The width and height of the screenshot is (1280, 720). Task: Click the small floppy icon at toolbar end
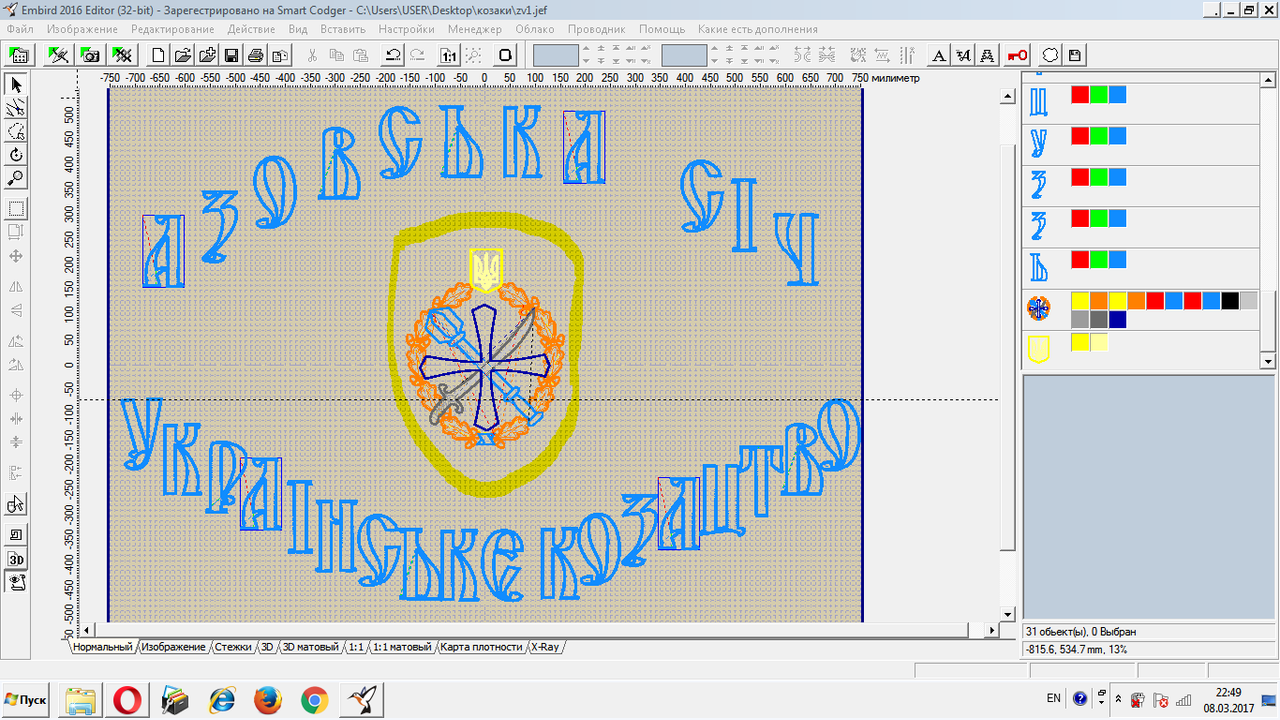click(1075, 55)
